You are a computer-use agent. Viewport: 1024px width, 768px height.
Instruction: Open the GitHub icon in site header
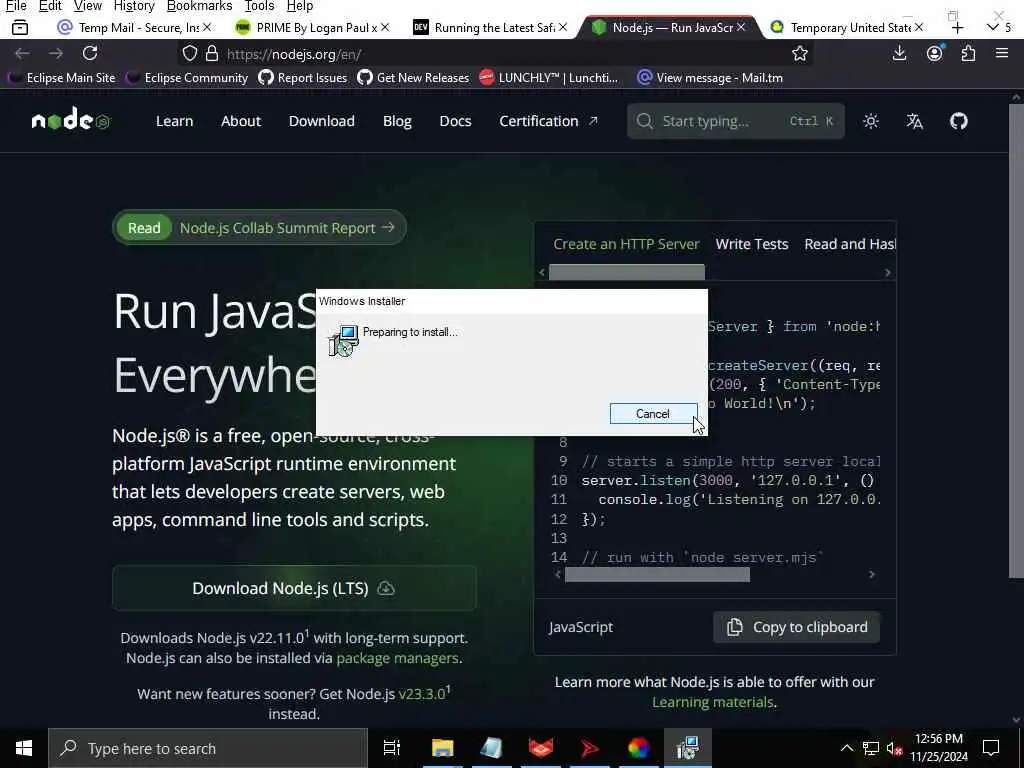coord(958,121)
